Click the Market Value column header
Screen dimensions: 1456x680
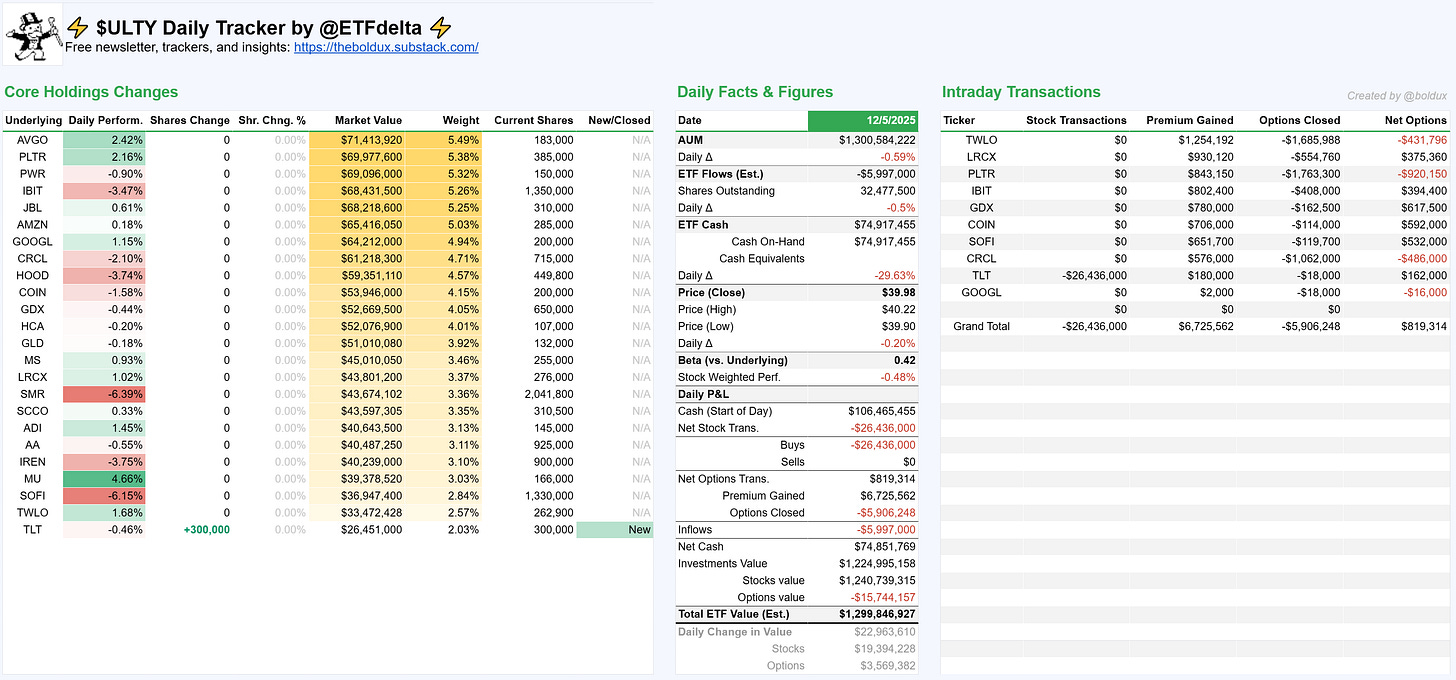[368, 120]
